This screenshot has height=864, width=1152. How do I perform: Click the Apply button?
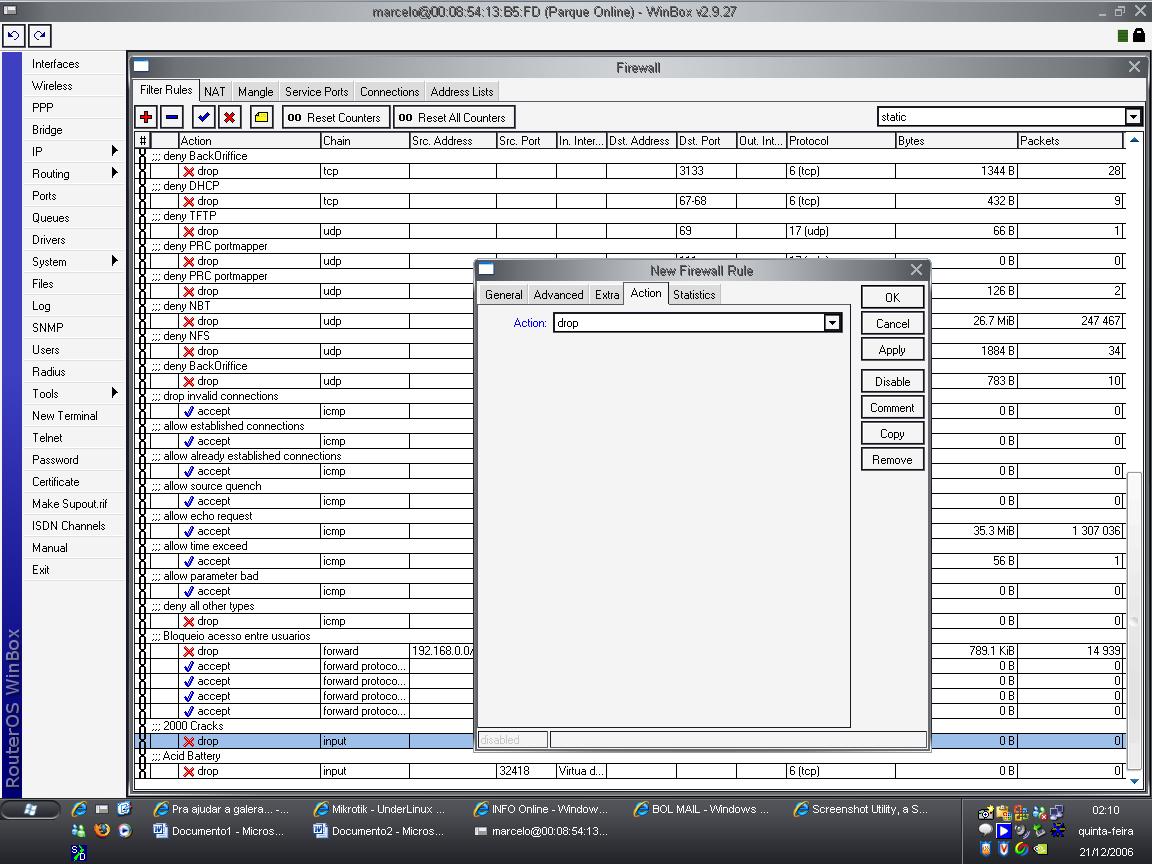coord(892,350)
